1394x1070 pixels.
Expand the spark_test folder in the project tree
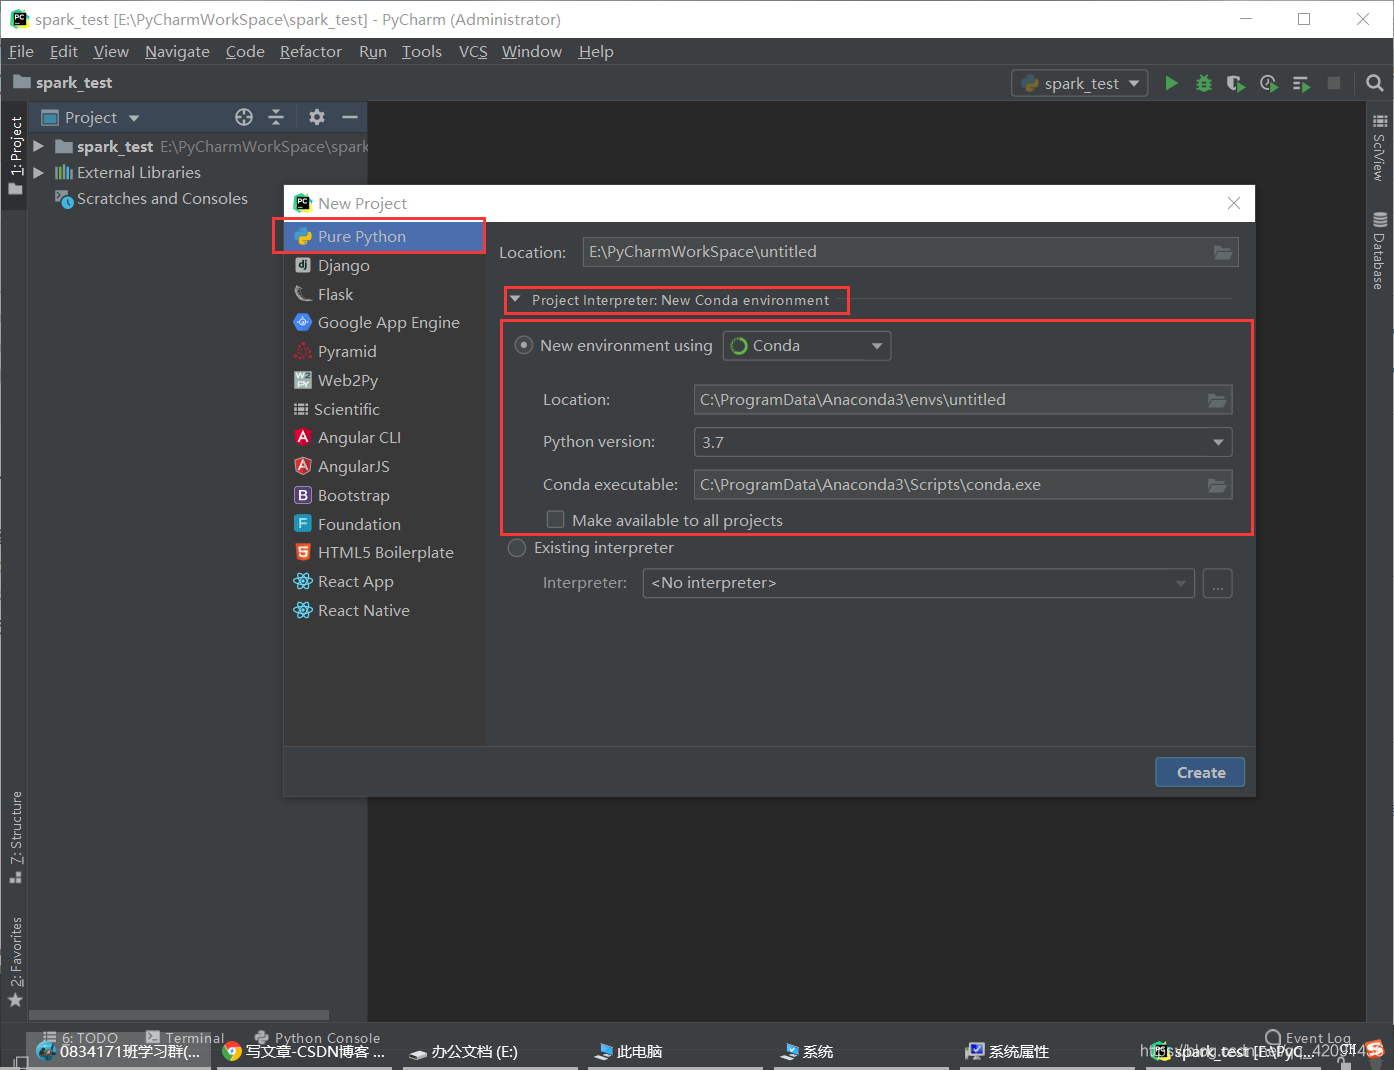(38, 146)
